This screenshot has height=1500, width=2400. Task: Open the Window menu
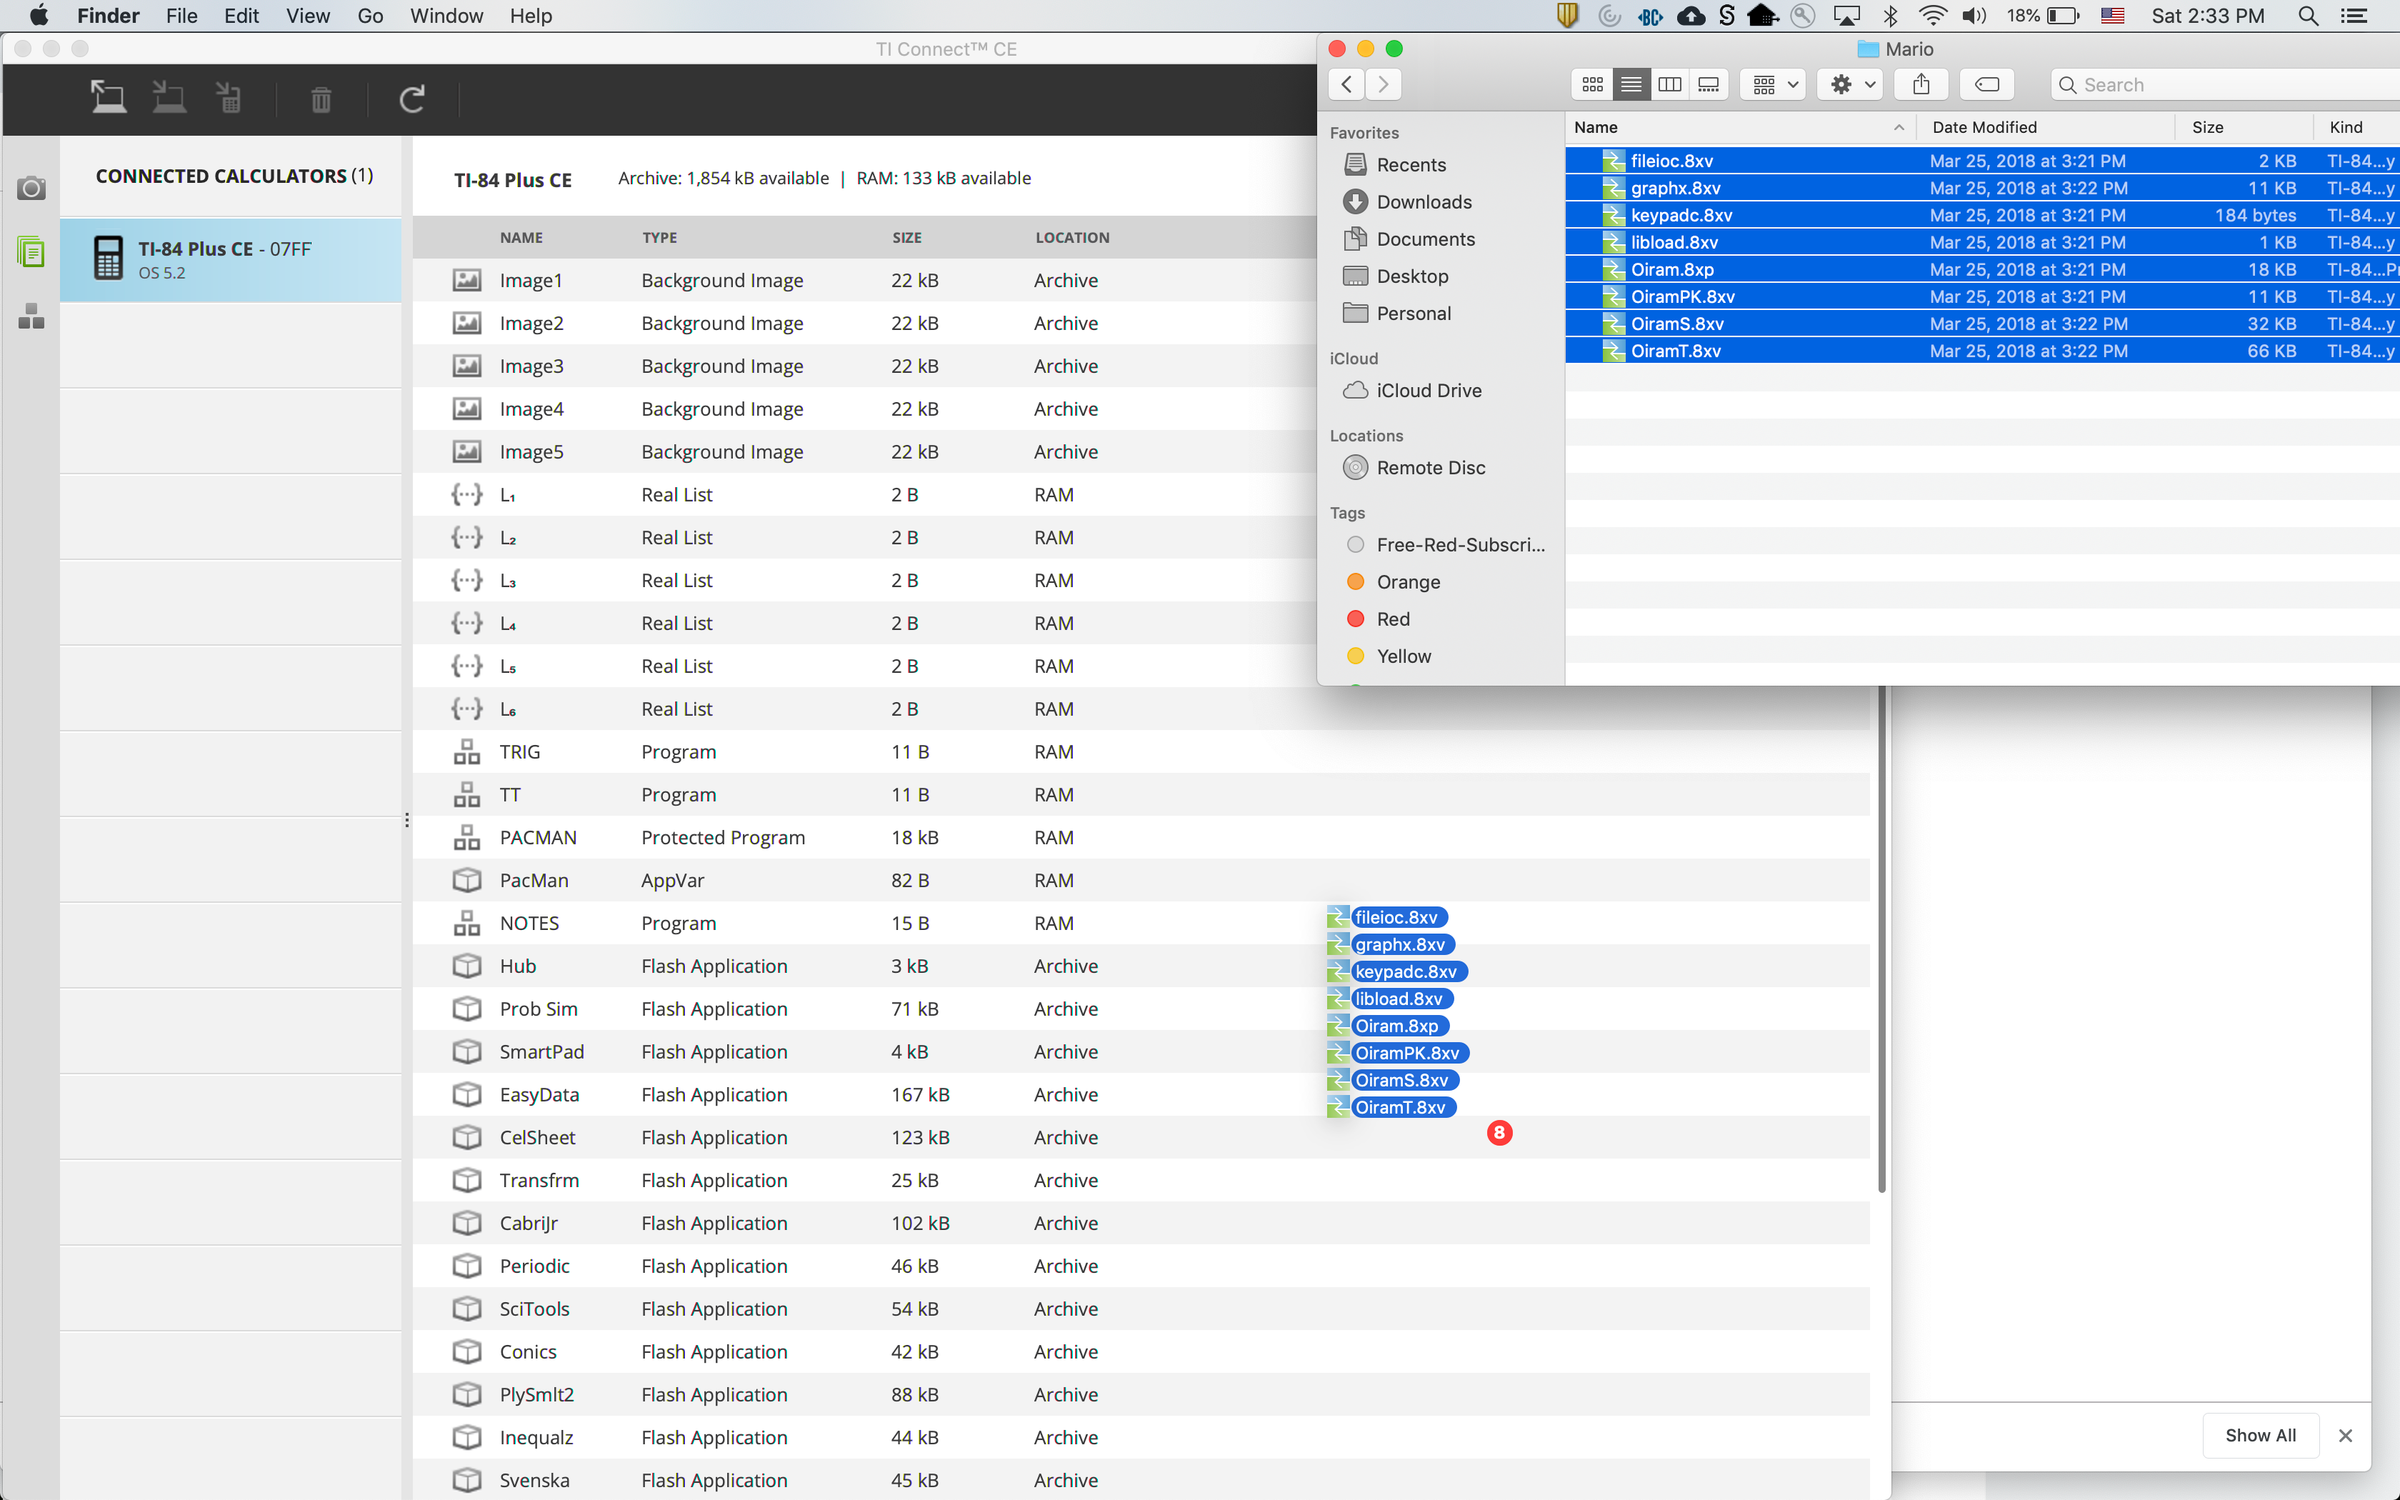pos(446,16)
